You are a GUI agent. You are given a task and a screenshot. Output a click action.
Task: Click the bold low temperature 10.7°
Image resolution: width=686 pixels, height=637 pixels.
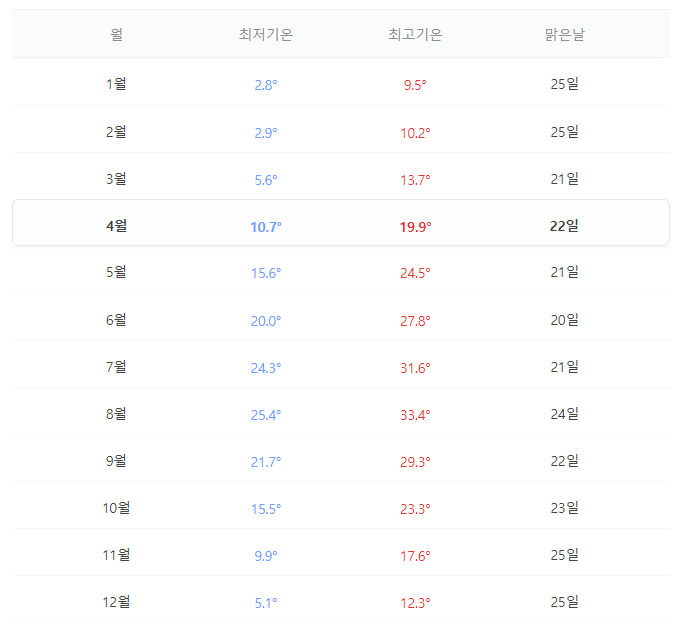click(x=266, y=227)
